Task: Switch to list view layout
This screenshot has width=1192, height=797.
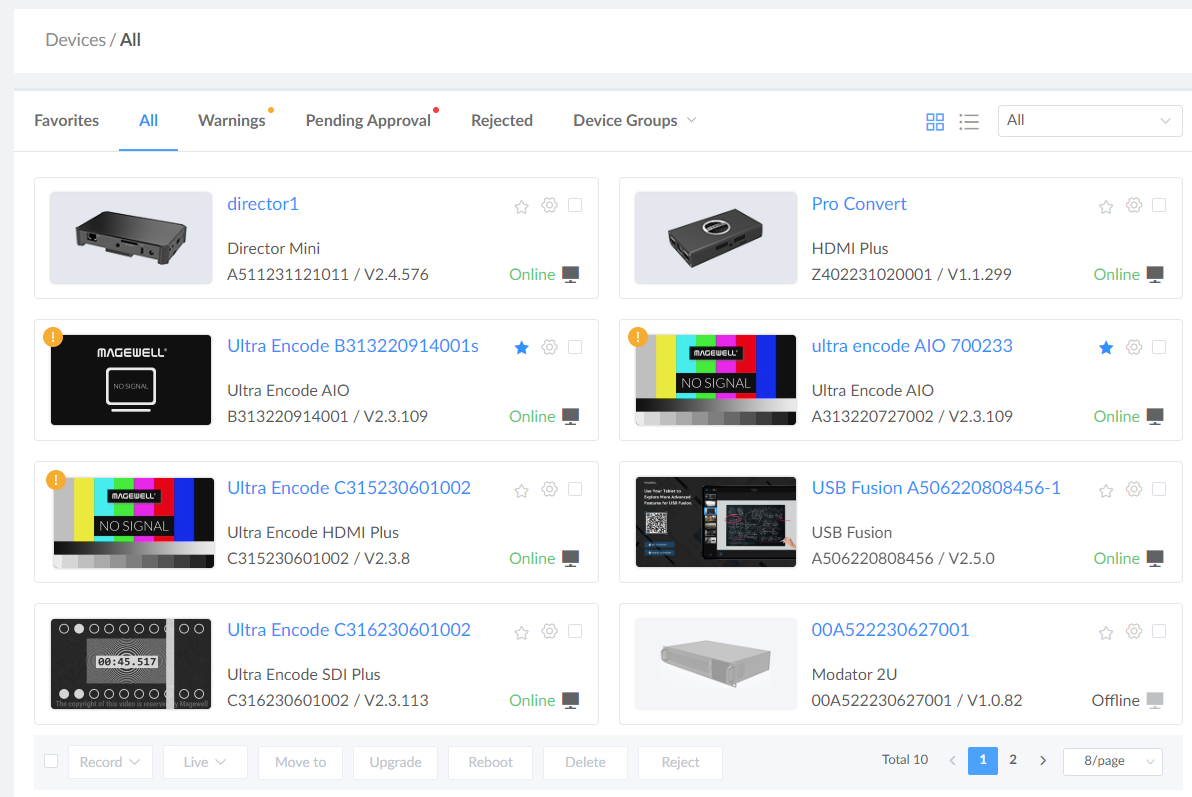Action: (x=968, y=122)
